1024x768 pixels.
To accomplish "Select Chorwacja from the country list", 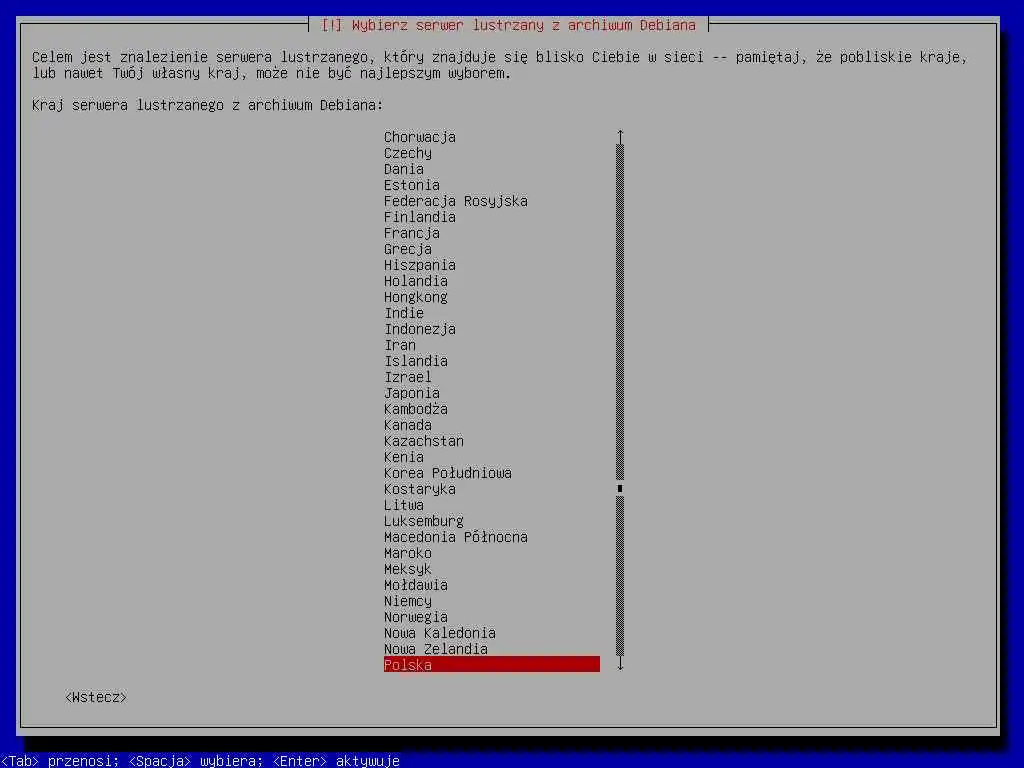I will coord(419,137).
